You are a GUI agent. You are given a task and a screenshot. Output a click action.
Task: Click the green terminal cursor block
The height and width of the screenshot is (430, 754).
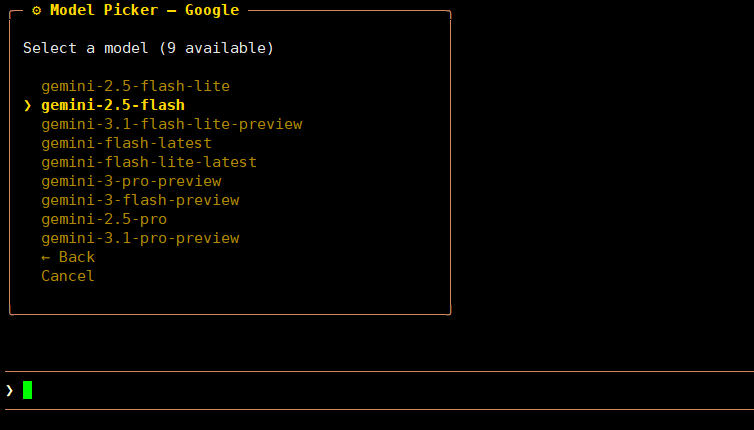pos(27,390)
